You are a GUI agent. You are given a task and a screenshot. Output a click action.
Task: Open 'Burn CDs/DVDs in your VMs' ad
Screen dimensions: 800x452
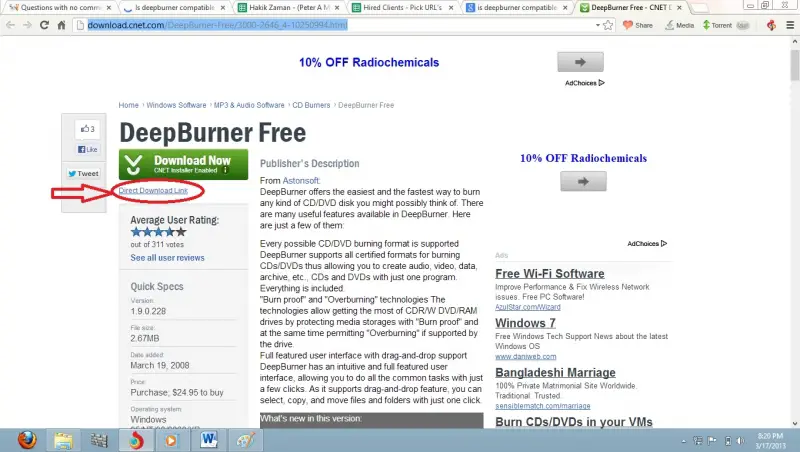tap(574, 422)
